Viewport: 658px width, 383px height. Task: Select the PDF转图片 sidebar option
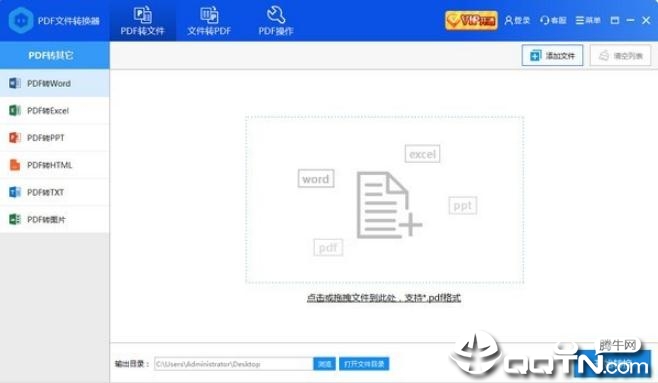tap(55, 219)
